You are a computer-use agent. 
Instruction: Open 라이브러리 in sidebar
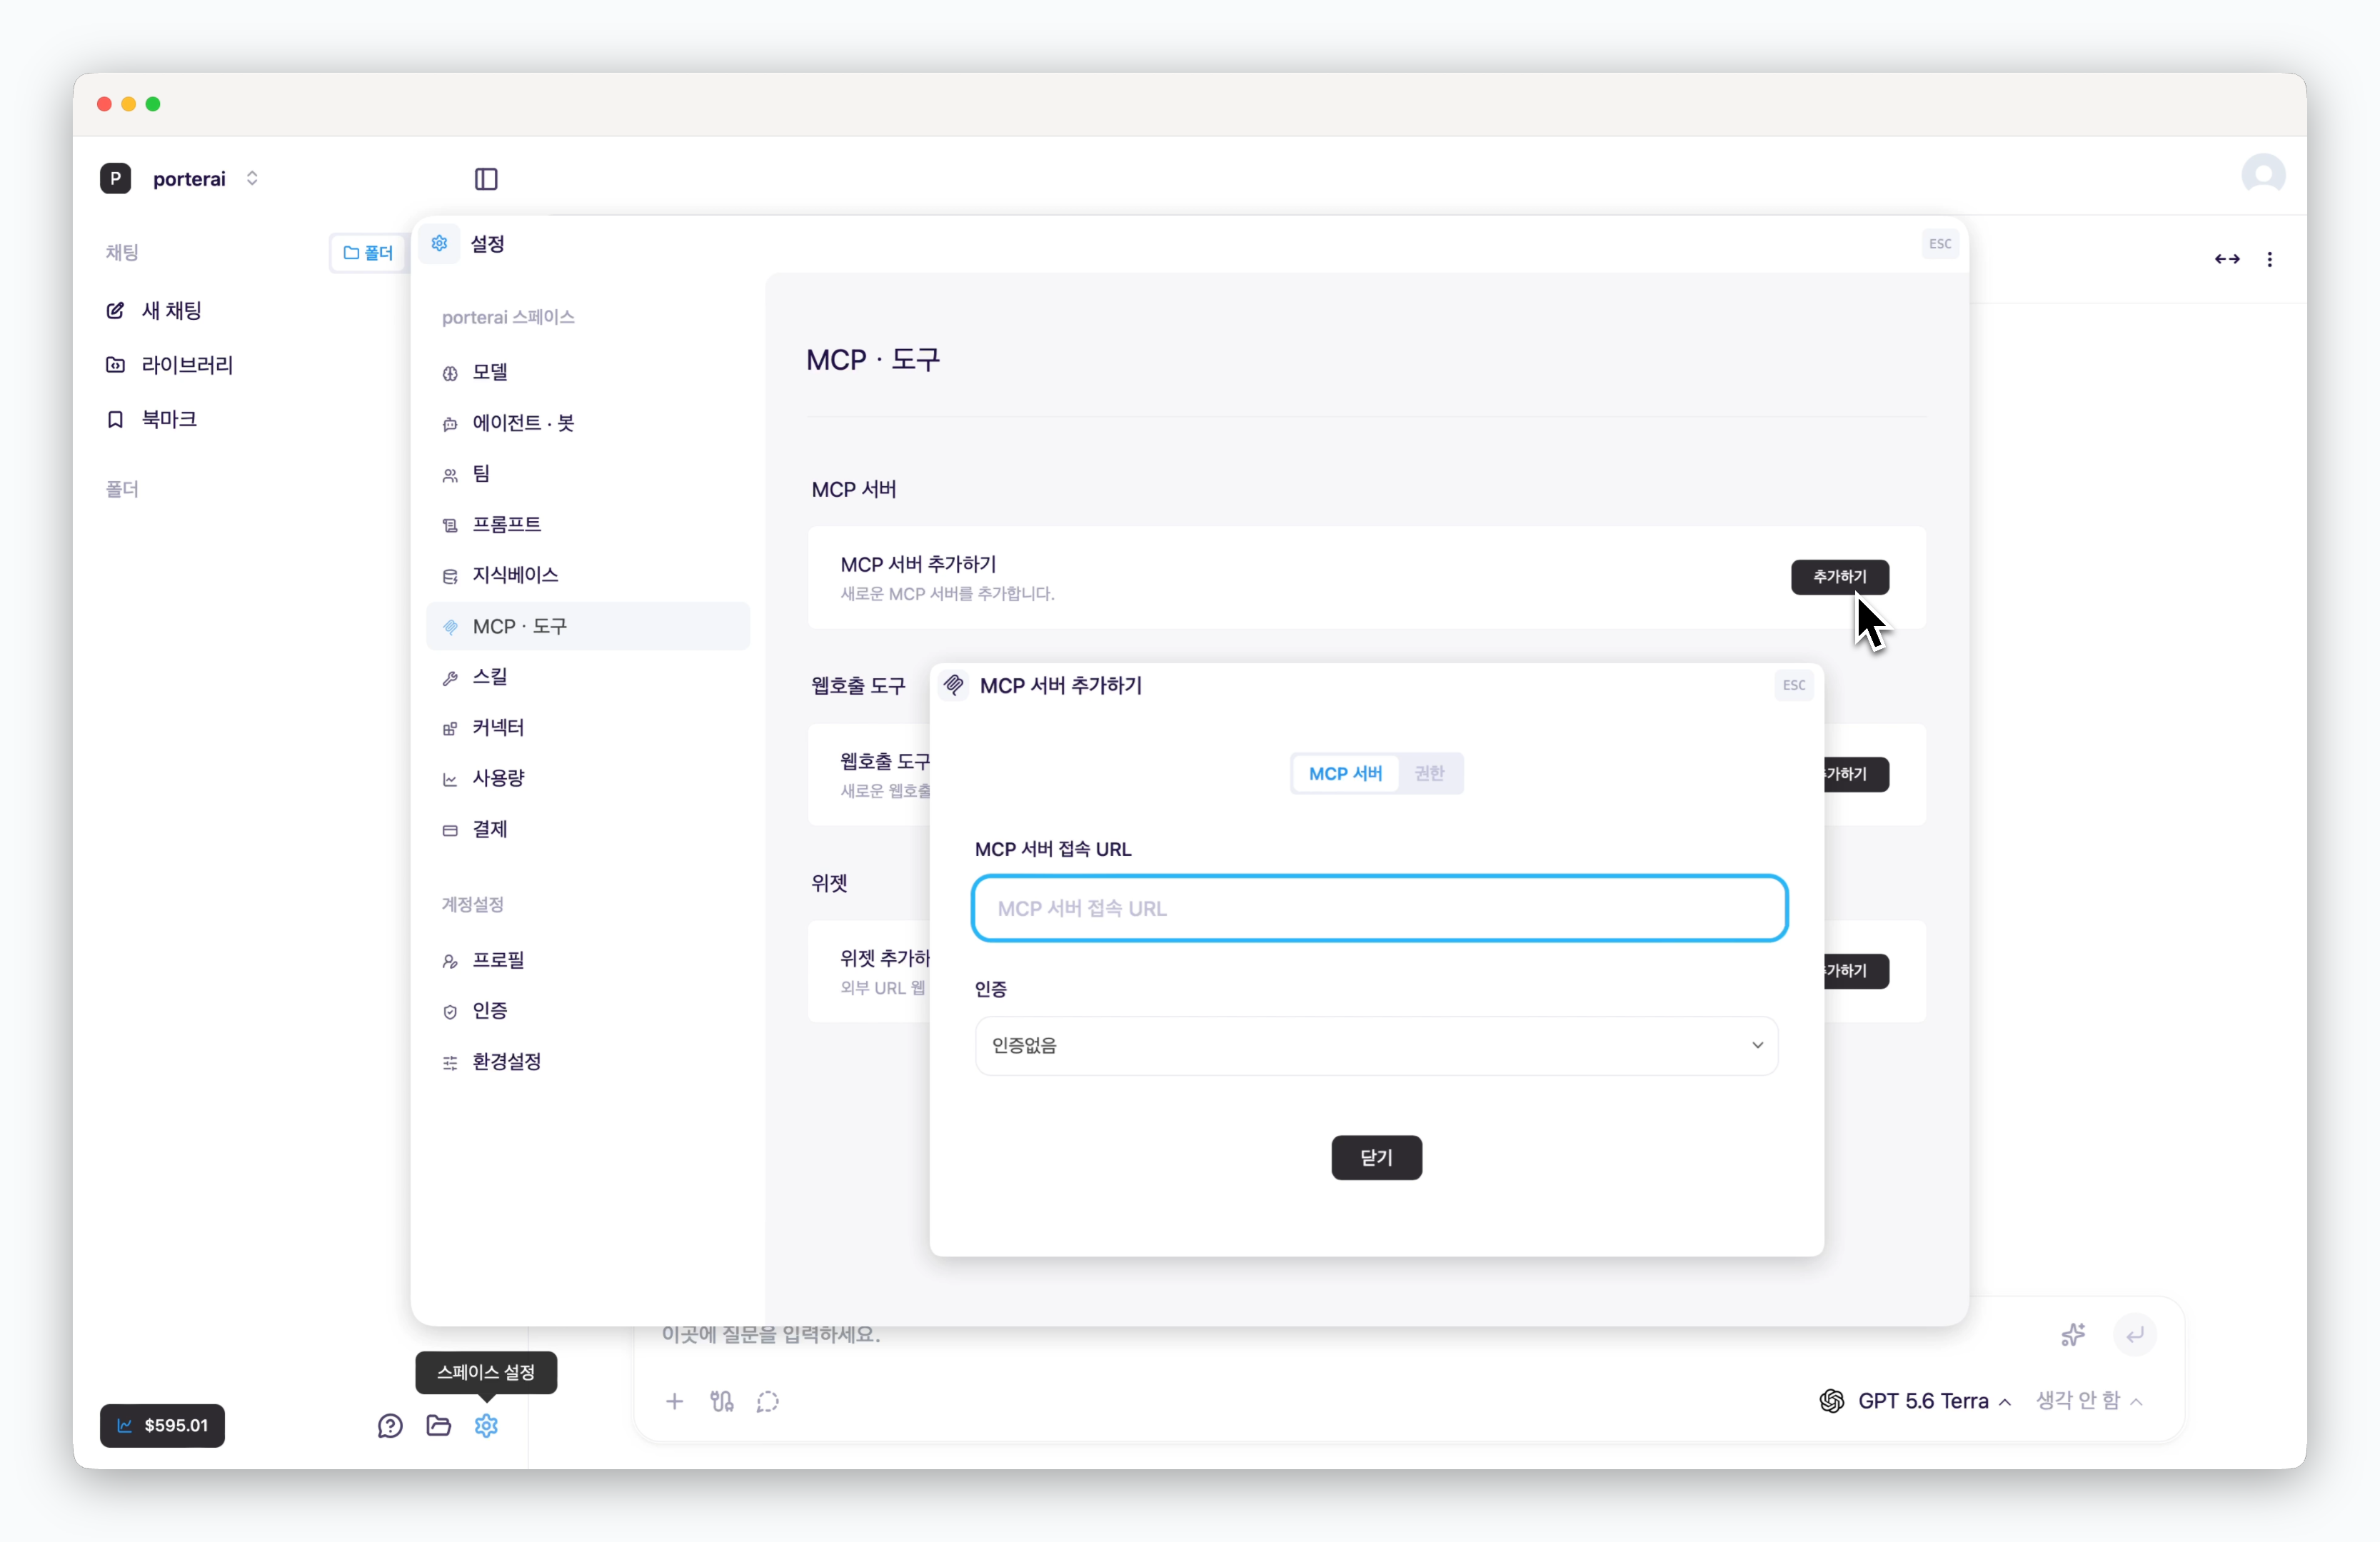coord(170,365)
